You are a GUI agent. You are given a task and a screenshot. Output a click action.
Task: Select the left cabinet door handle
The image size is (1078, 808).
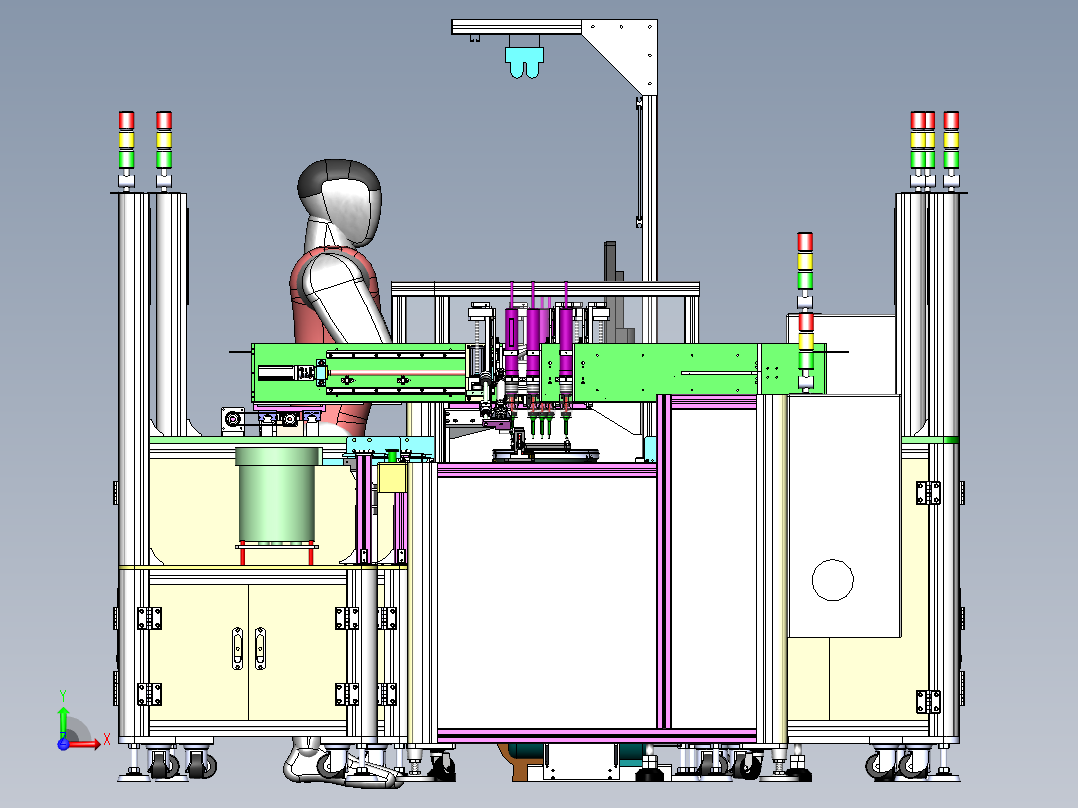tap(237, 648)
